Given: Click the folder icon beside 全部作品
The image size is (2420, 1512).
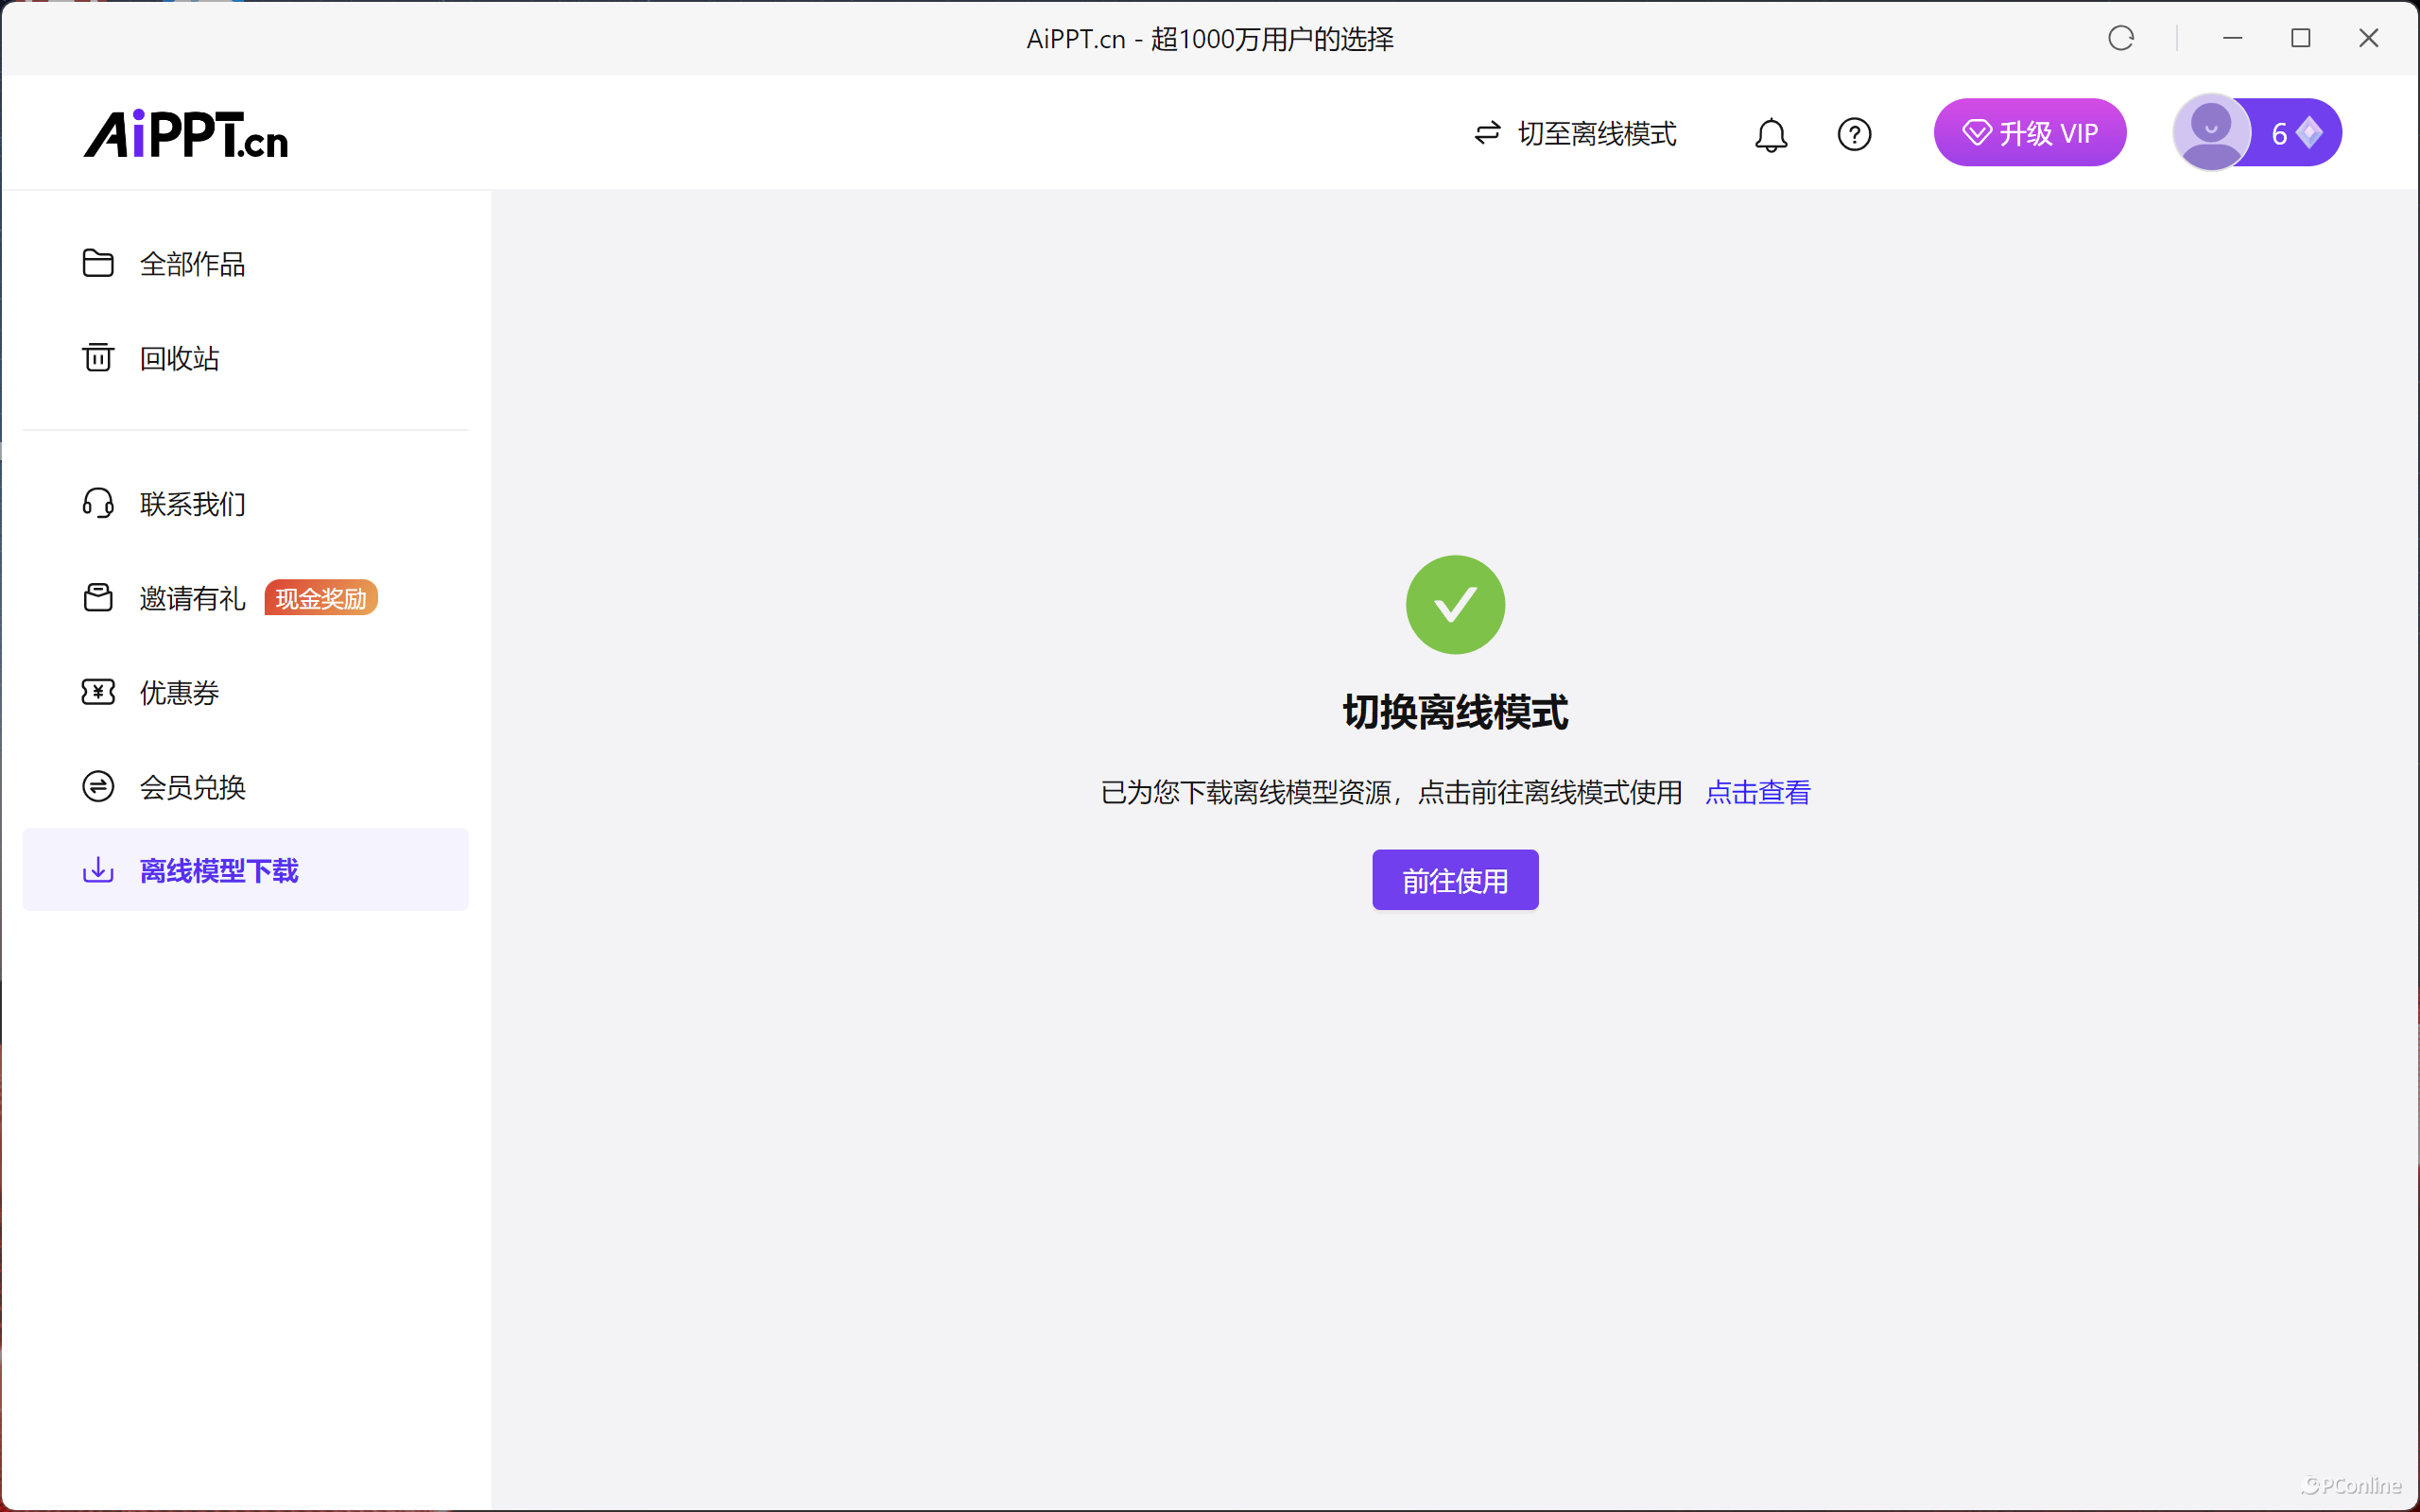Looking at the screenshot, I should 98,263.
